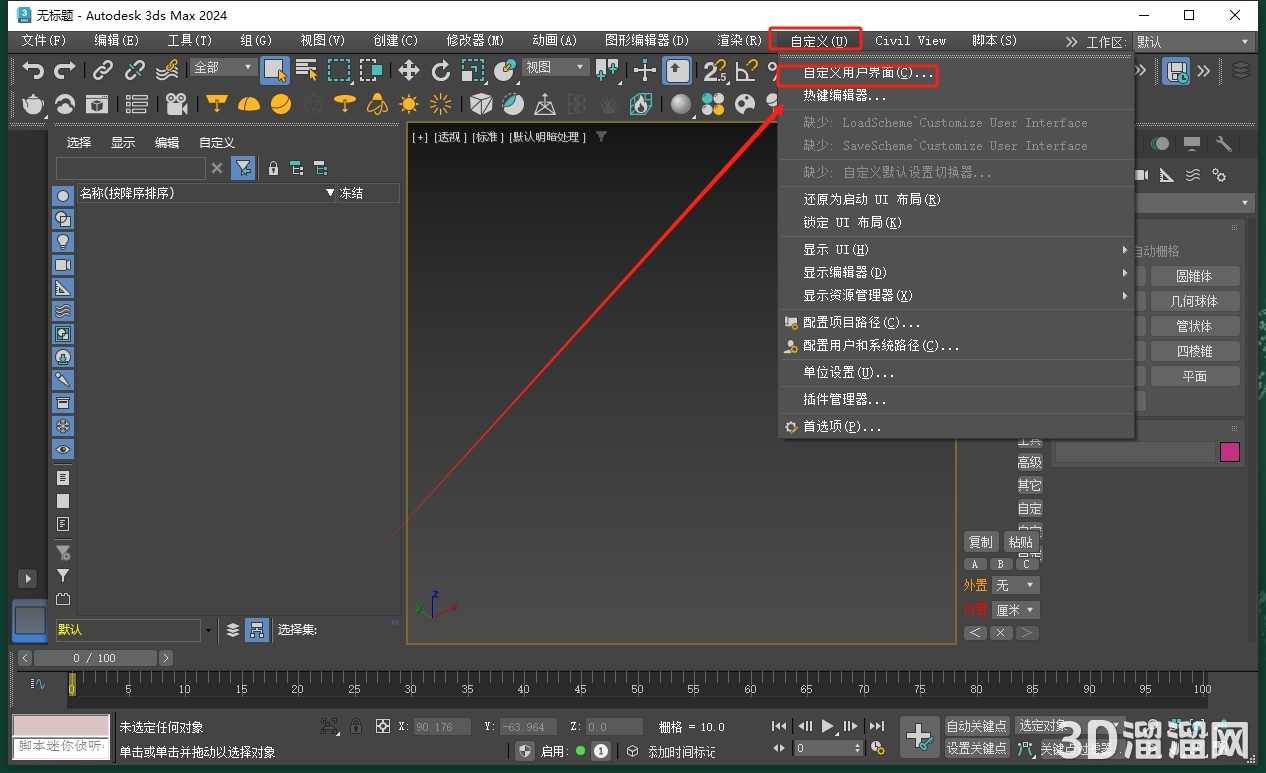Screen dimensions: 1266x773
Task: Open the Systems gears icon in Create panel
Action: 1219,175
